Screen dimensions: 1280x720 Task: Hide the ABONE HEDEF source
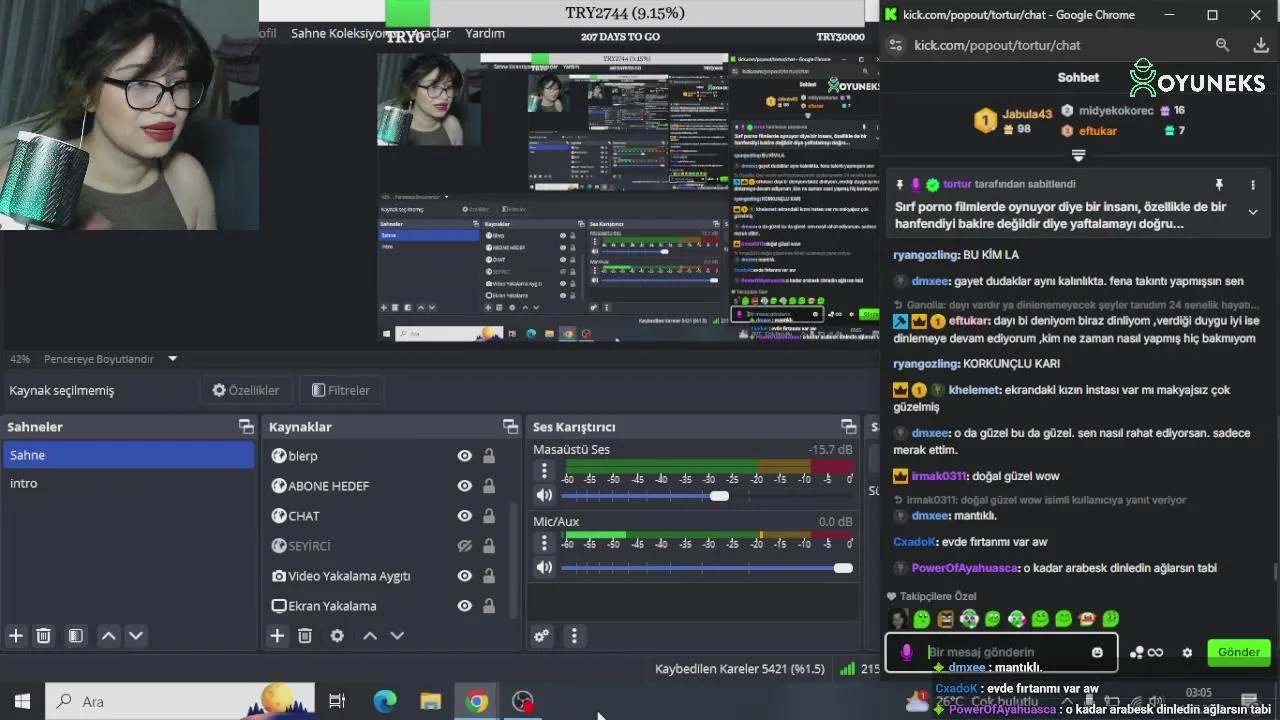[464, 486]
